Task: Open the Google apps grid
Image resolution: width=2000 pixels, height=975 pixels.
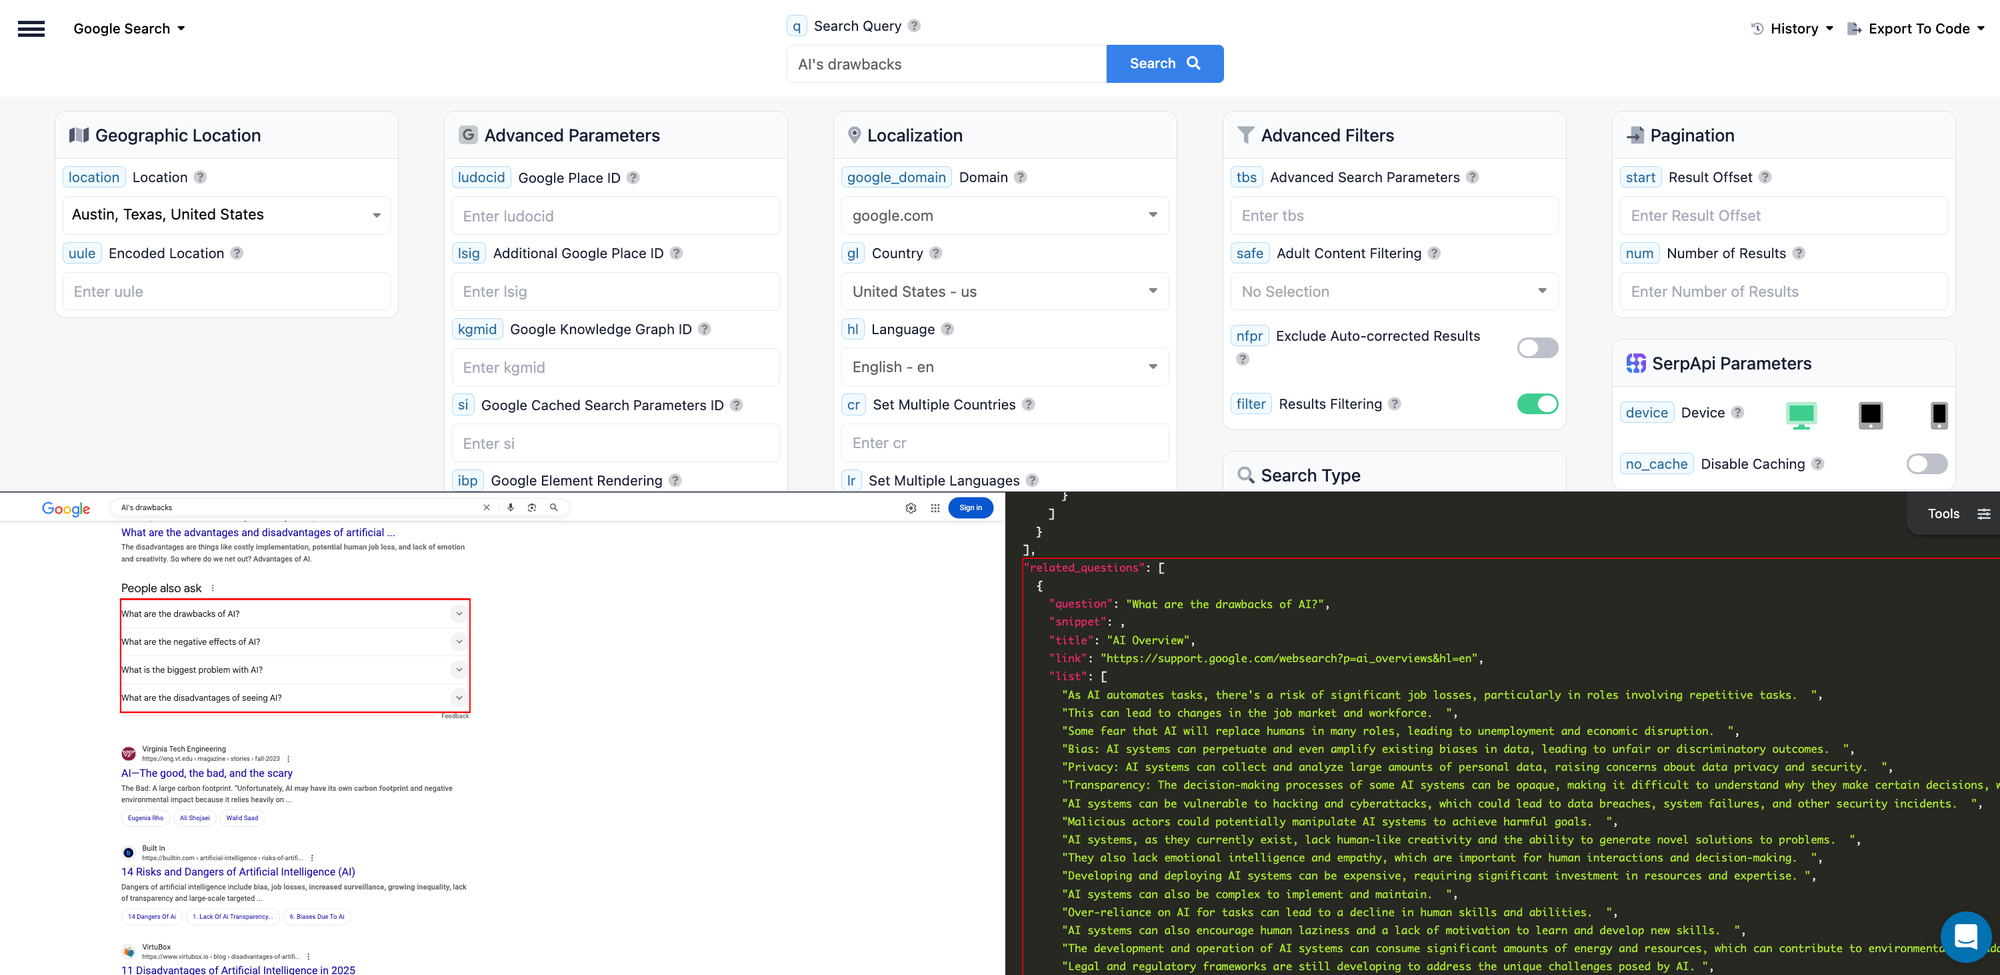Action: [935, 508]
